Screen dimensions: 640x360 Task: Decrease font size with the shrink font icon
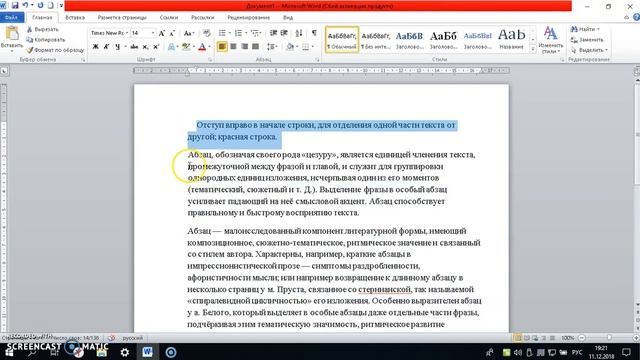pyautogui.click(x=172, y=33)
